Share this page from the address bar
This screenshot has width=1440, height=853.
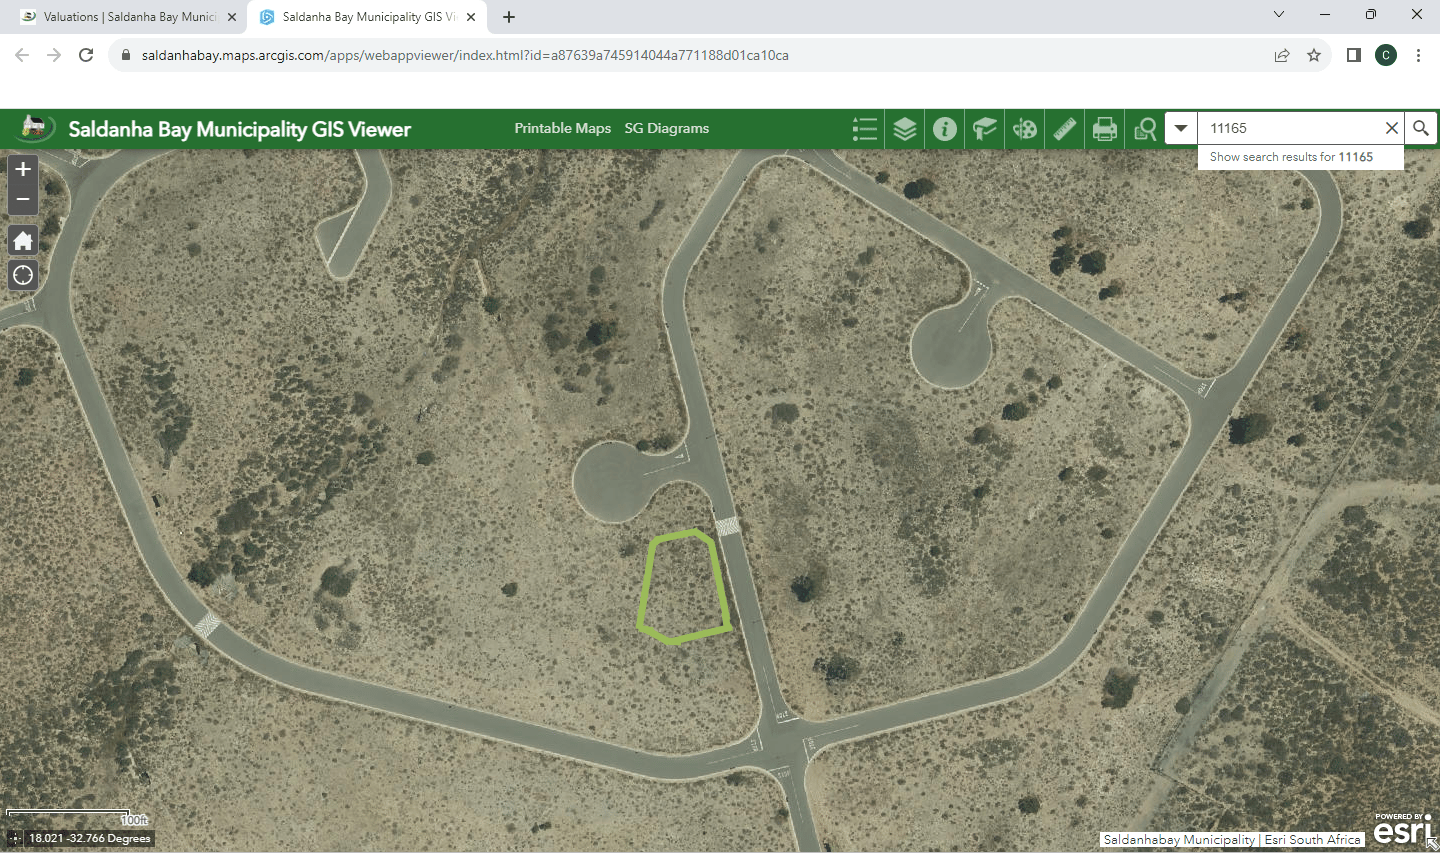1282,55
